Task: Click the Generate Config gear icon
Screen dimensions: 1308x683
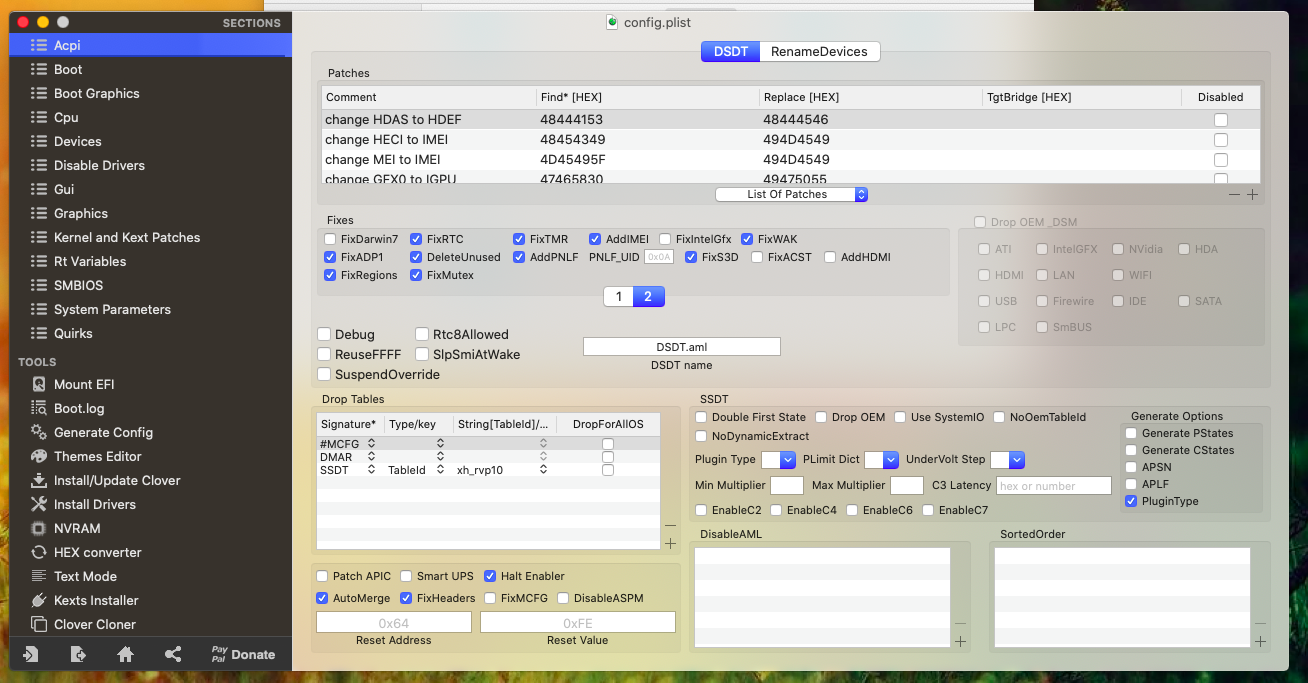Action: [x=39, y=432]
